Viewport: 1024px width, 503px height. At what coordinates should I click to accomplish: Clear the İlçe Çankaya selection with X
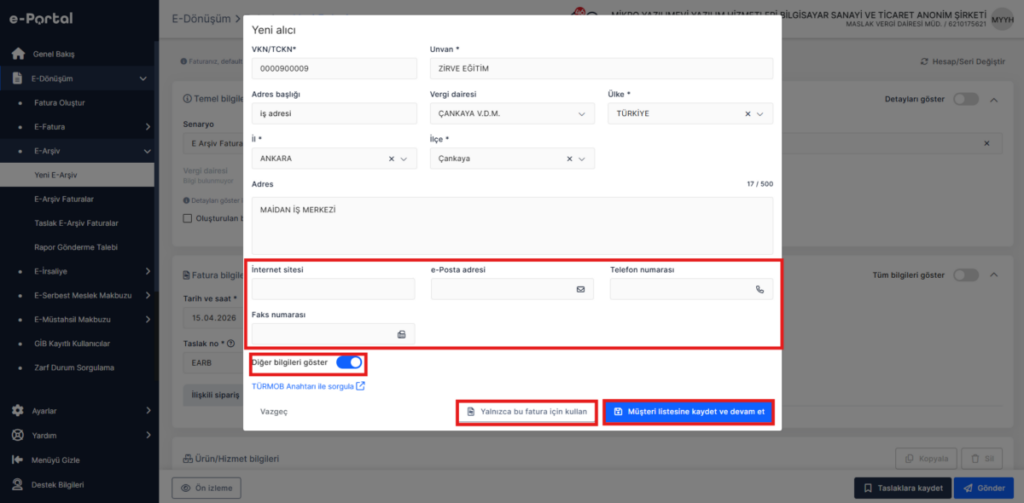coord(569,159)
